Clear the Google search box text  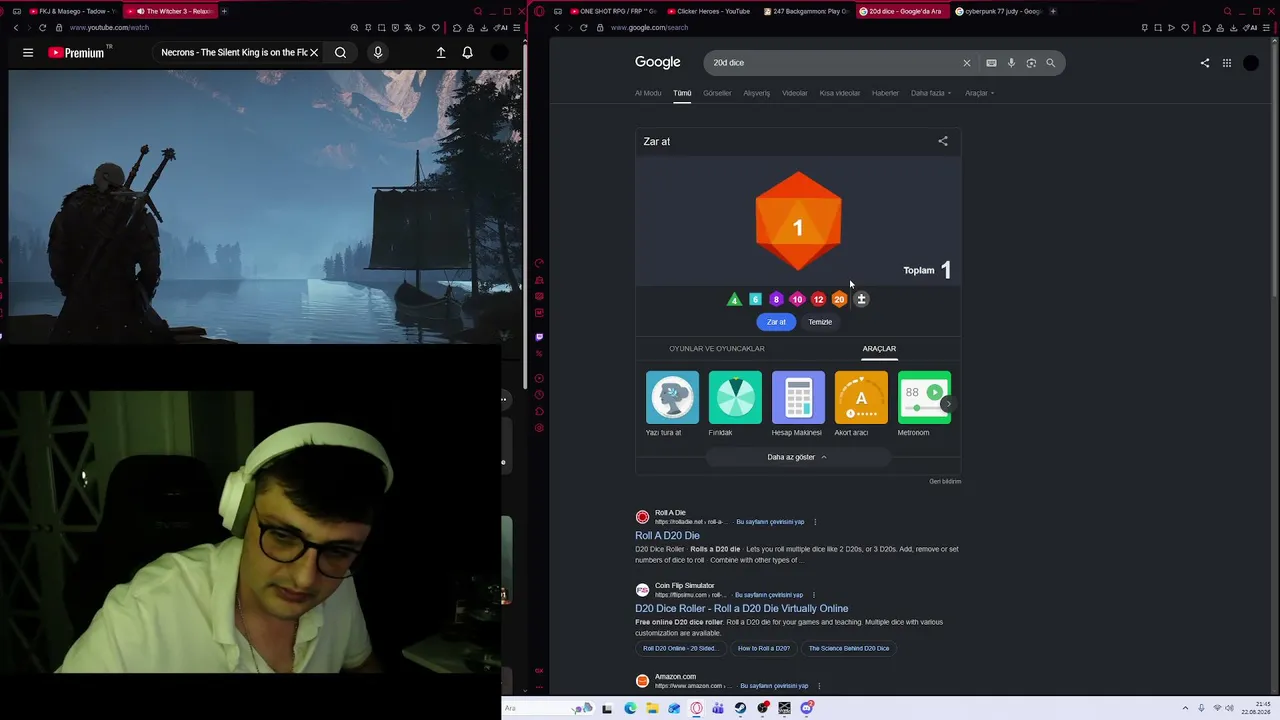(x=966, y=63)
